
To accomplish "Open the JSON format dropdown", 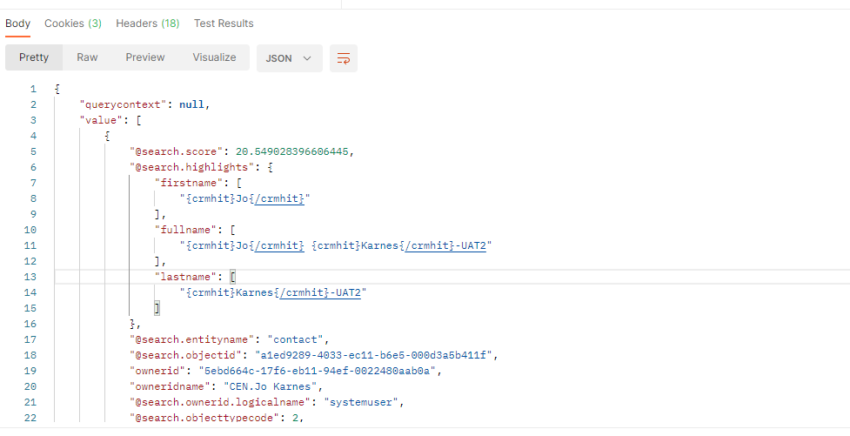I will [289, 58].
